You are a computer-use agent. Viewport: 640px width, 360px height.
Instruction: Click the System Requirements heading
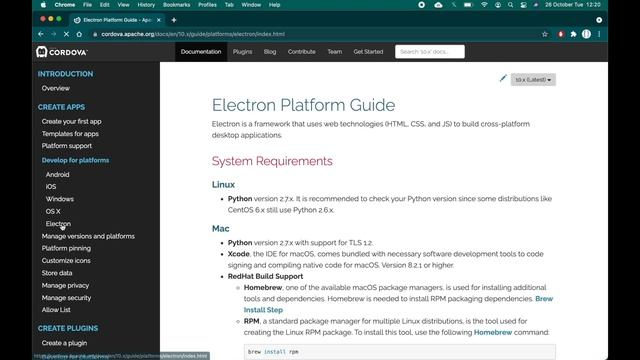point(272,161)
